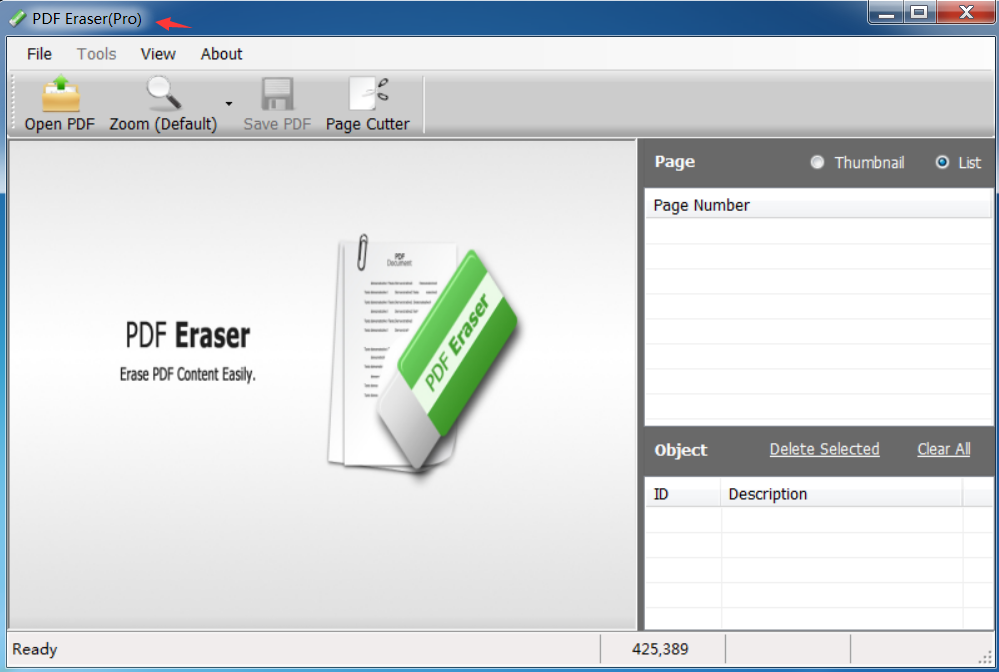Open the File menu
Image resolution: width=999 pixels, height=672 pixels.
tap(39, 54)
